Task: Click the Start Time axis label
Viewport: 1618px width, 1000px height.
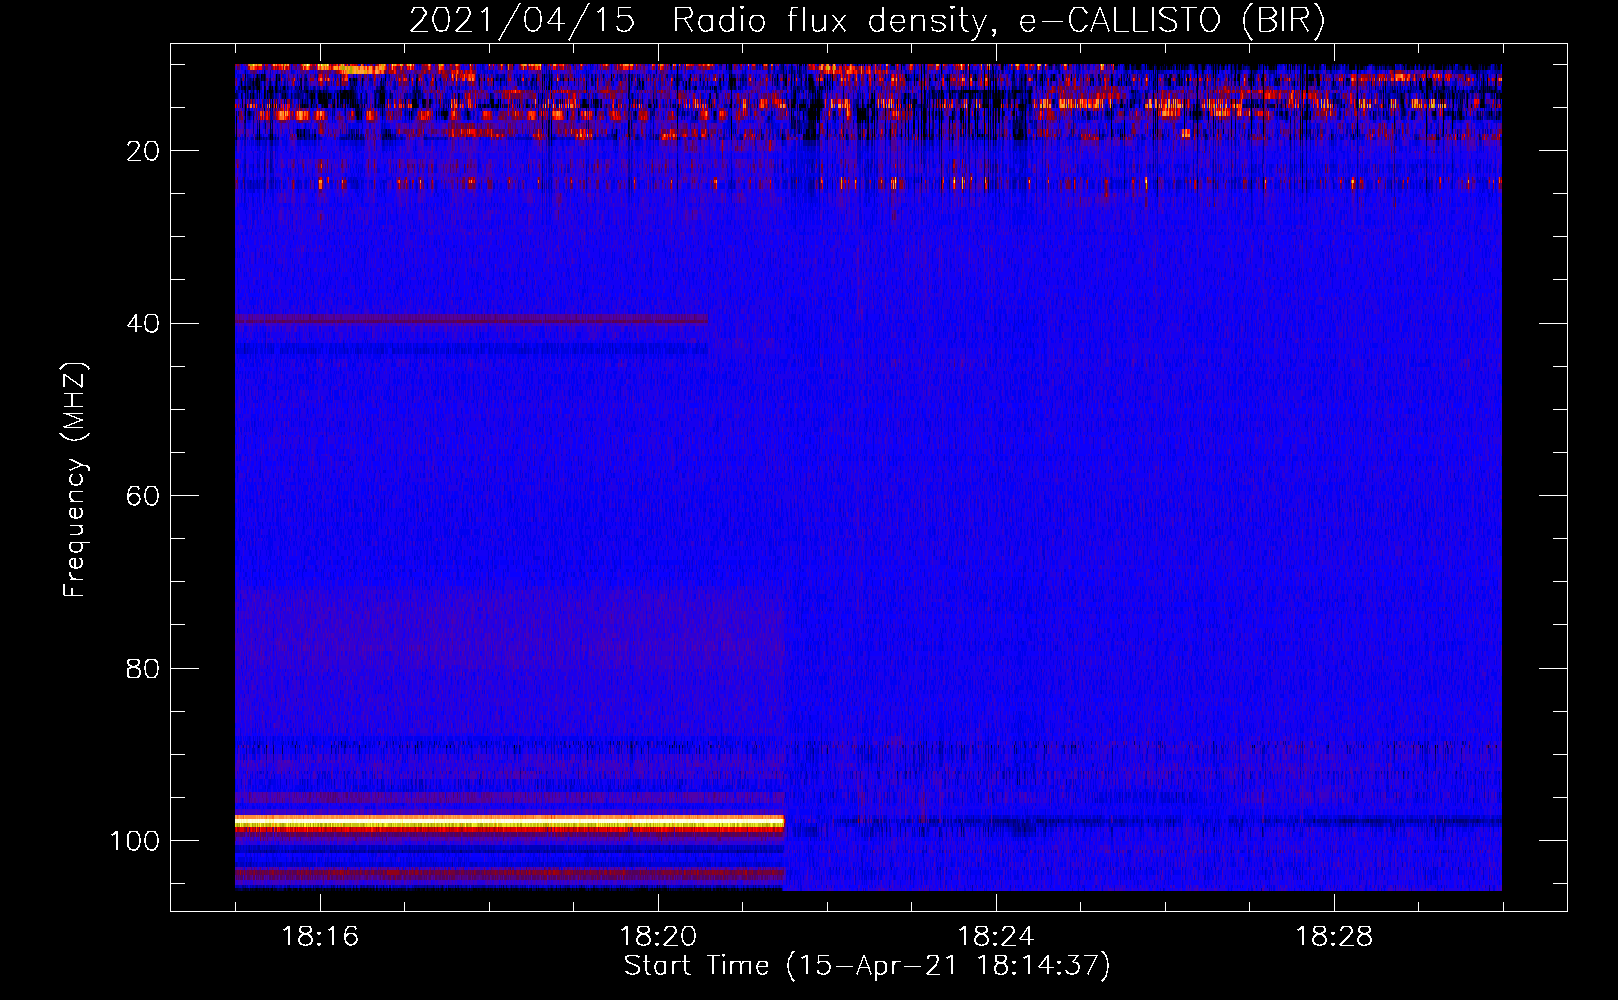Action: pos(867,966)
